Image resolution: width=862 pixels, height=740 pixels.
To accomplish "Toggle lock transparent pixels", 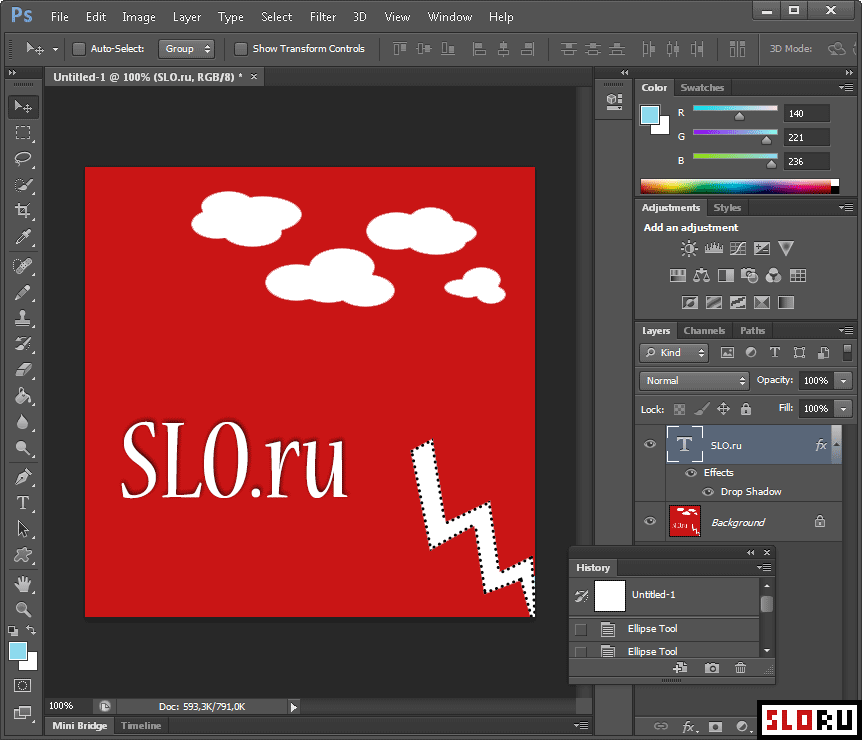I will tap(679, 409).
